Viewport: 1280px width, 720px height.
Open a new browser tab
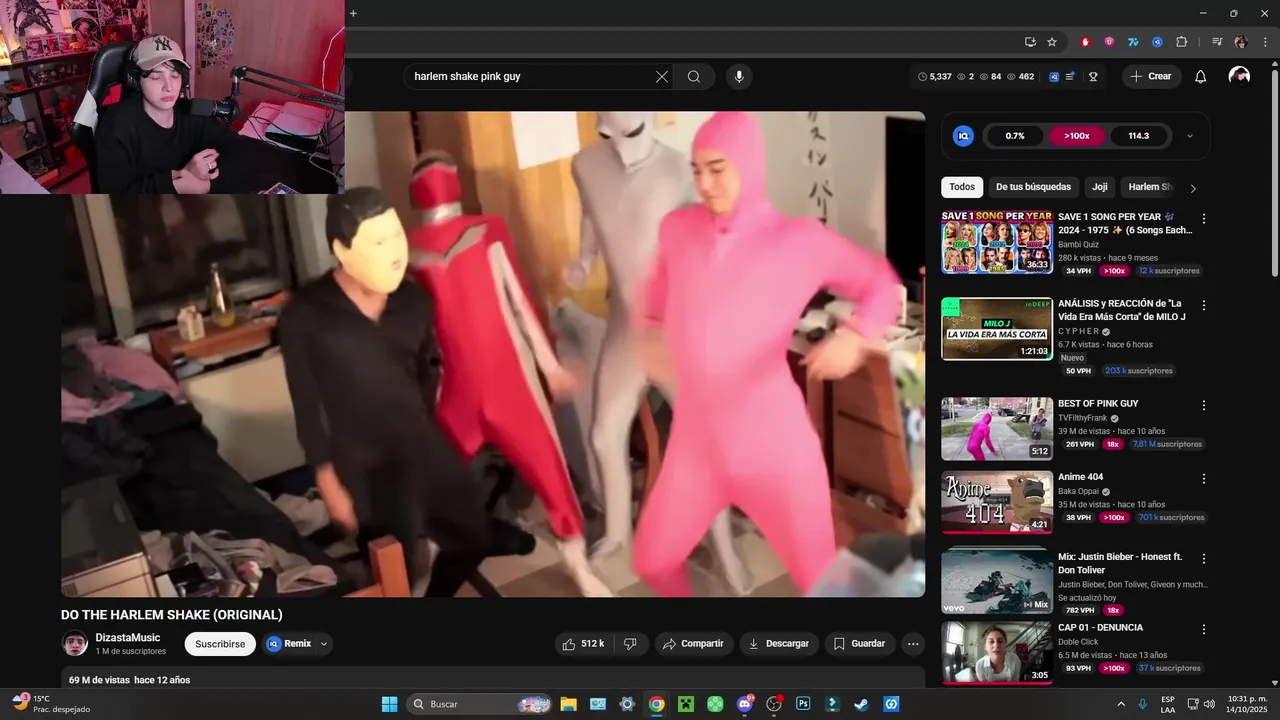(x=353, y=13)
